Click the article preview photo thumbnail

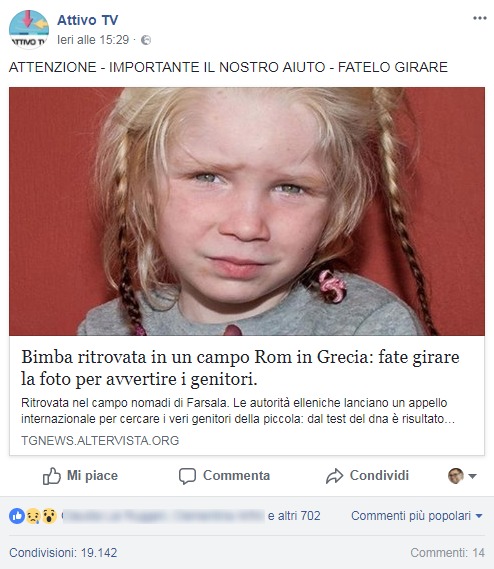click(247, 211)
